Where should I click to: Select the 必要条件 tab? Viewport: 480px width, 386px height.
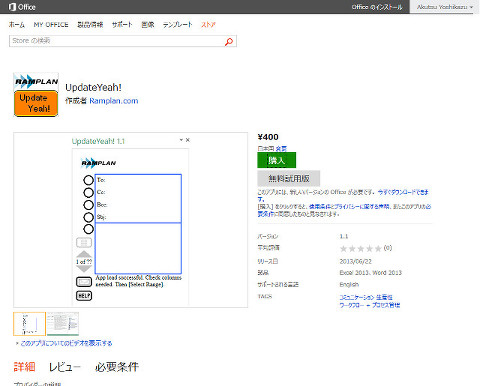coord(117,367)
